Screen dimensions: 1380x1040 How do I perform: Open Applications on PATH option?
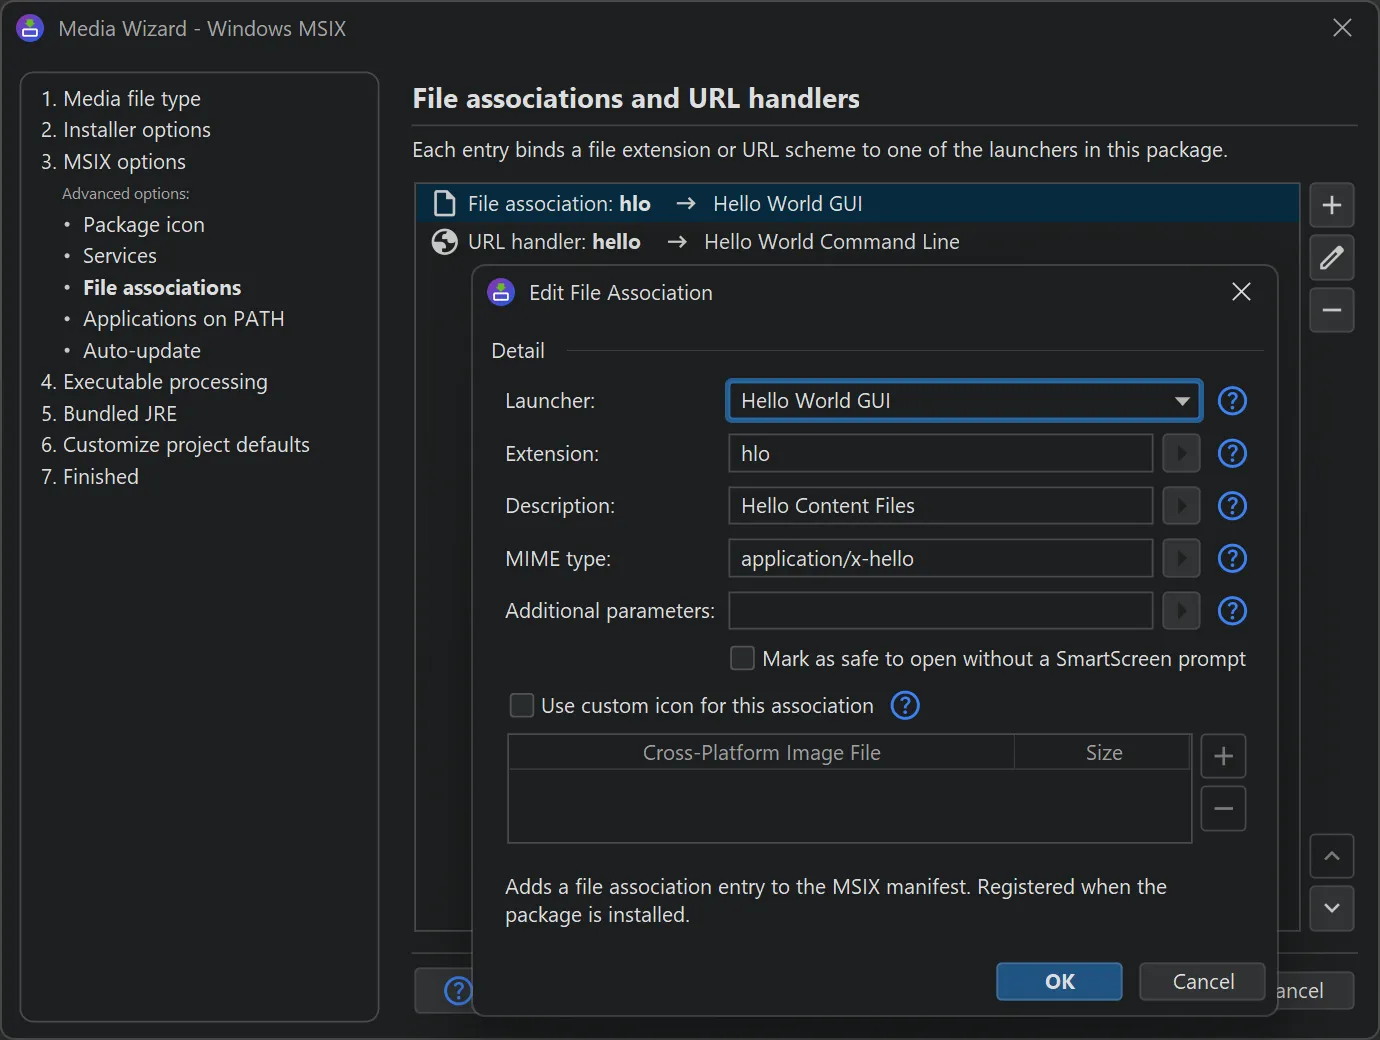(184, 319)
